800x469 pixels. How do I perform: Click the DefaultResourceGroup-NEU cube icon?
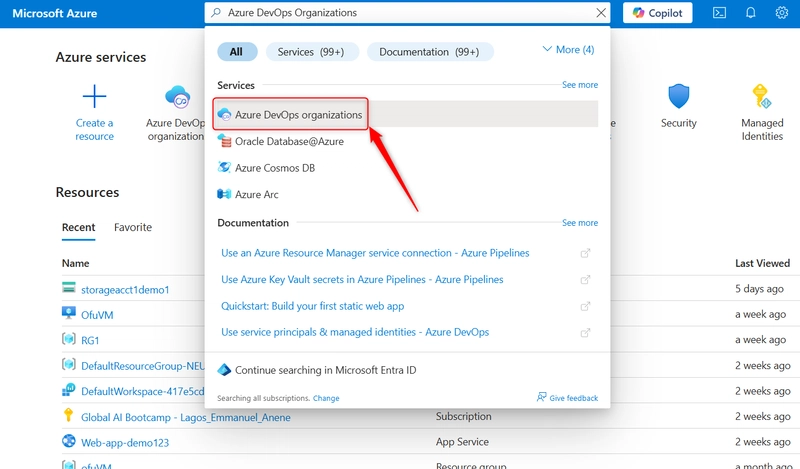pos(68,364)
